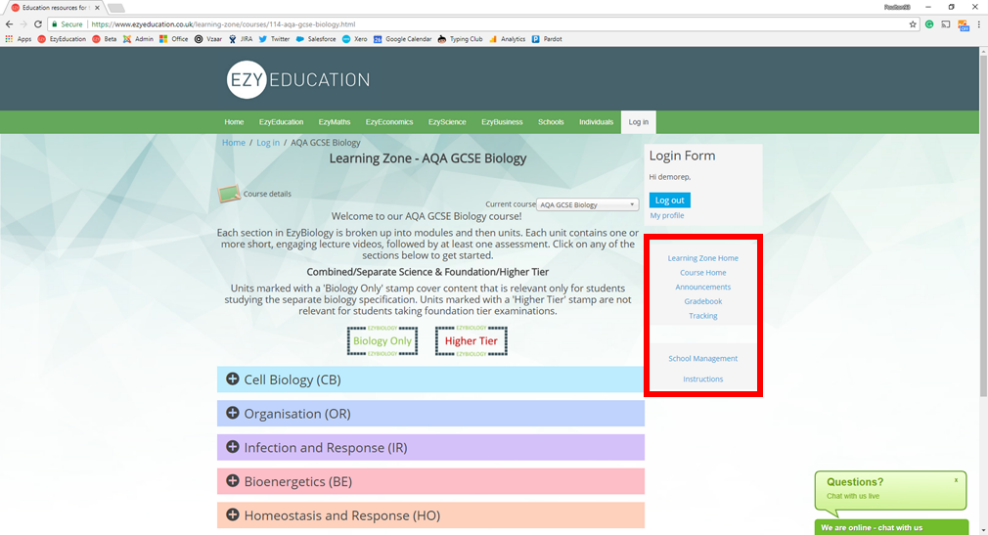This screenshot has width=988, height=535.
Task: Open the Course Home link
Action: [x=703, y=272]
